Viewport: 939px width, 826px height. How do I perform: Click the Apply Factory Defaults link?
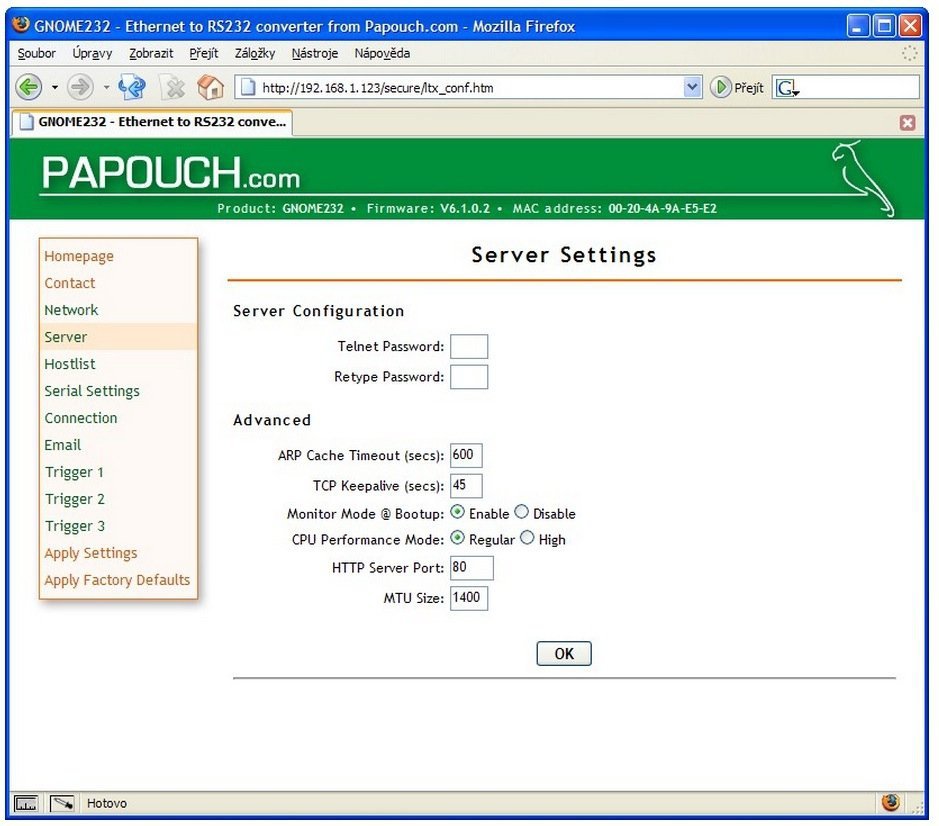(x=117, y=580)
